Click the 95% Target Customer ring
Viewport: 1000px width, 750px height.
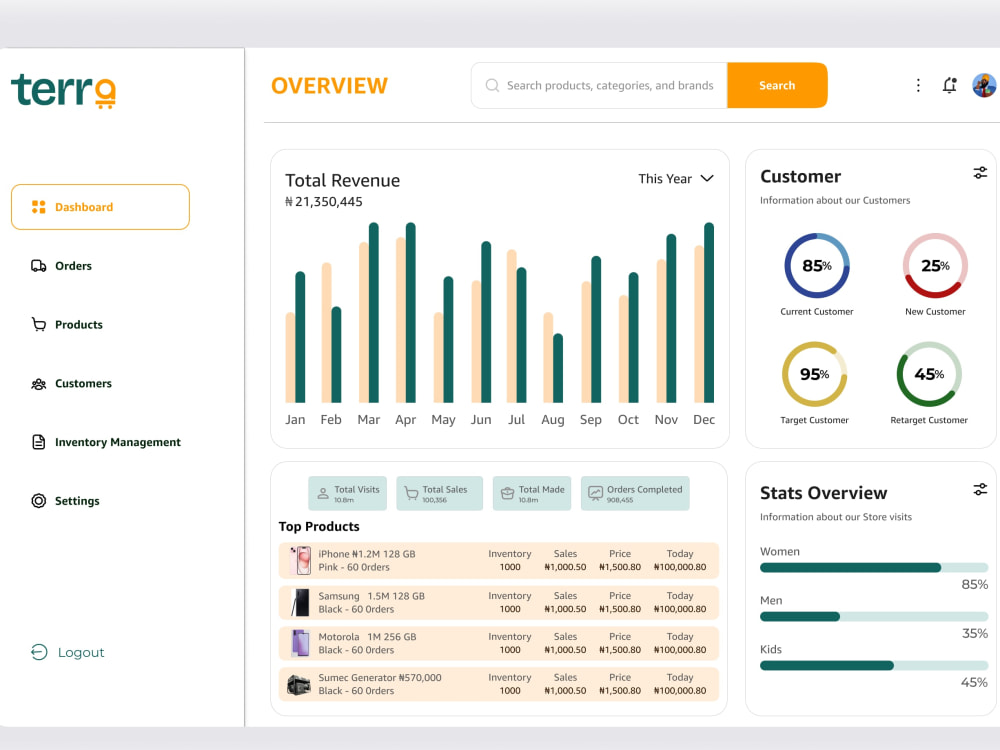[x=814, y=374]
